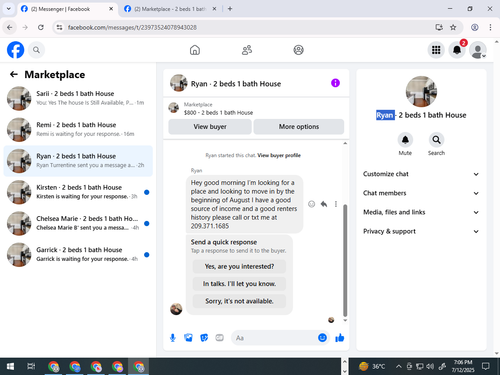Open Remi conversation in list
Image resolution: width=500 pixels, height=375 pixels.
(x=78, y=130)
